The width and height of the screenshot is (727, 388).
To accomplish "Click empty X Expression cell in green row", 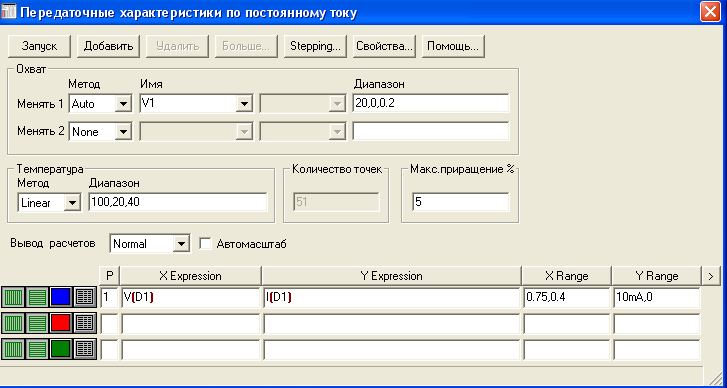I will 191,350.
